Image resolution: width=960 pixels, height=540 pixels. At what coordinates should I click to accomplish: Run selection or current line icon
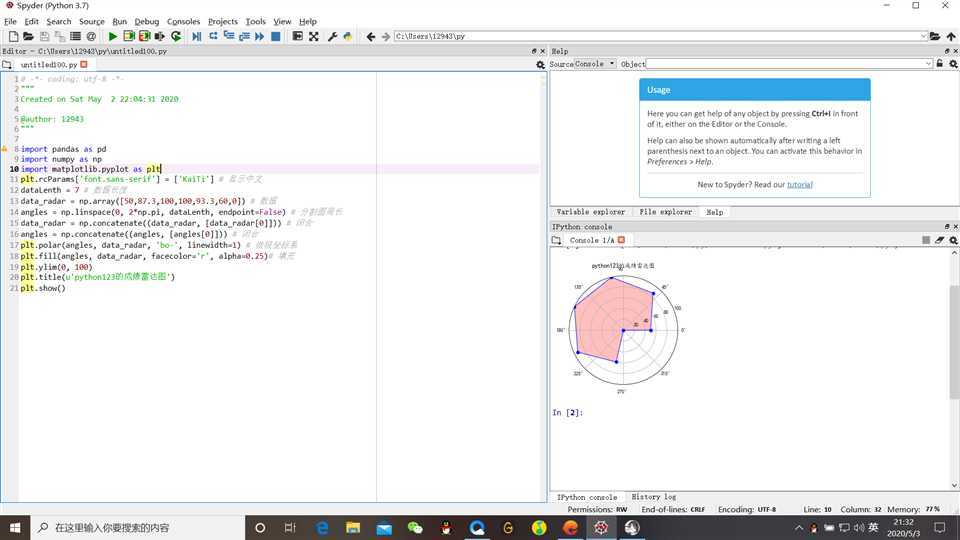160,37
